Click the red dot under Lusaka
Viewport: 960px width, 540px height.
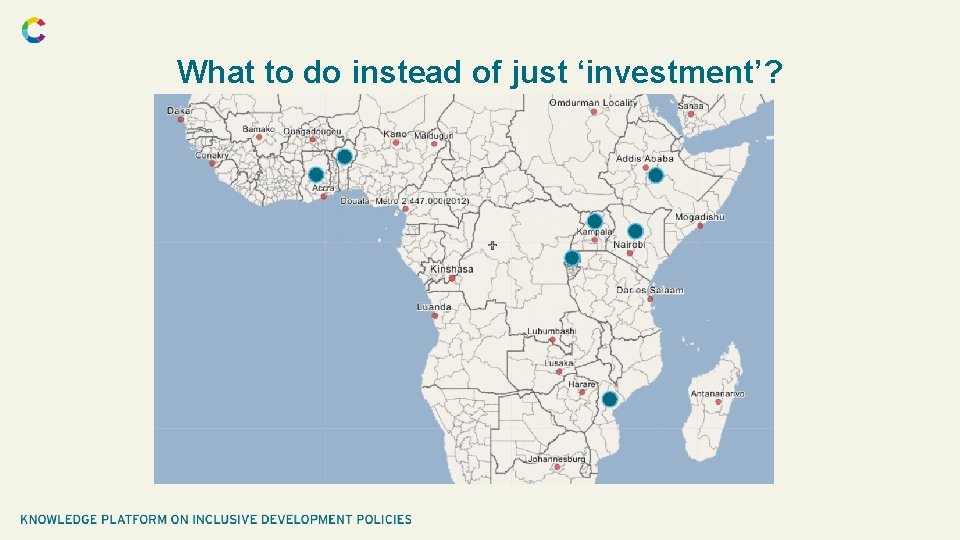(x=559, y=372)
